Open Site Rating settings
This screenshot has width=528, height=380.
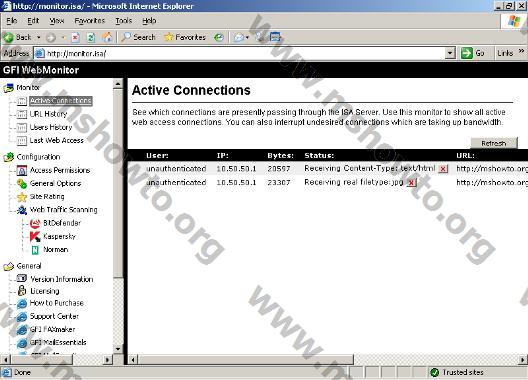click(47, 197)
